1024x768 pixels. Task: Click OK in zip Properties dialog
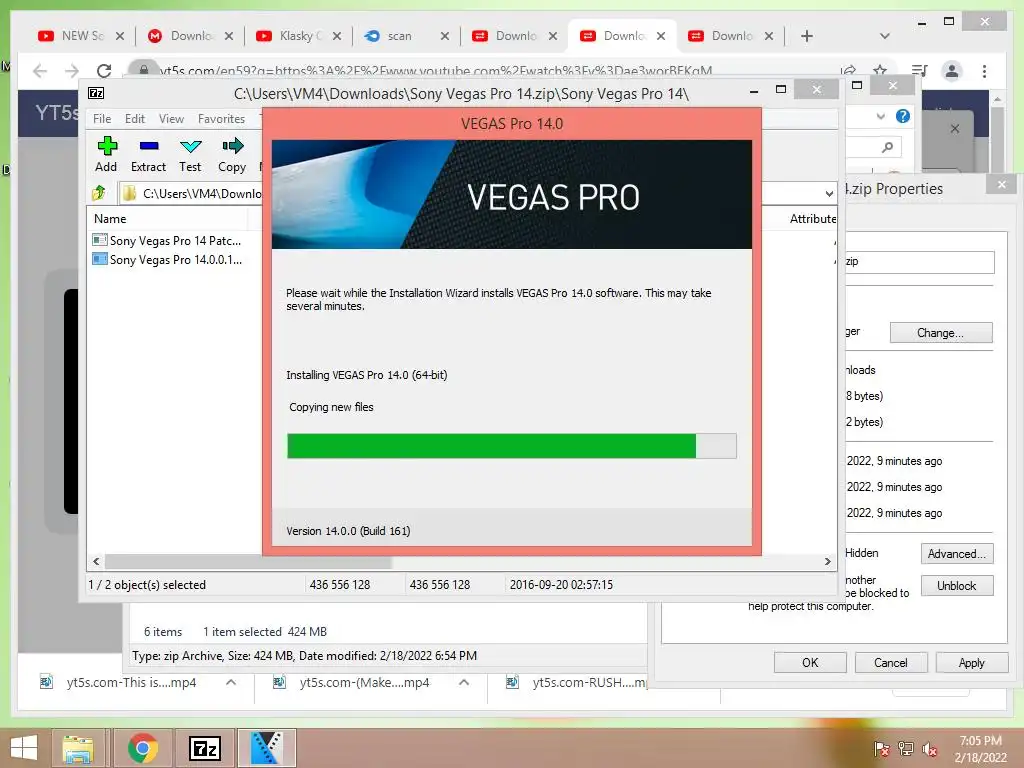coord(810,662)
